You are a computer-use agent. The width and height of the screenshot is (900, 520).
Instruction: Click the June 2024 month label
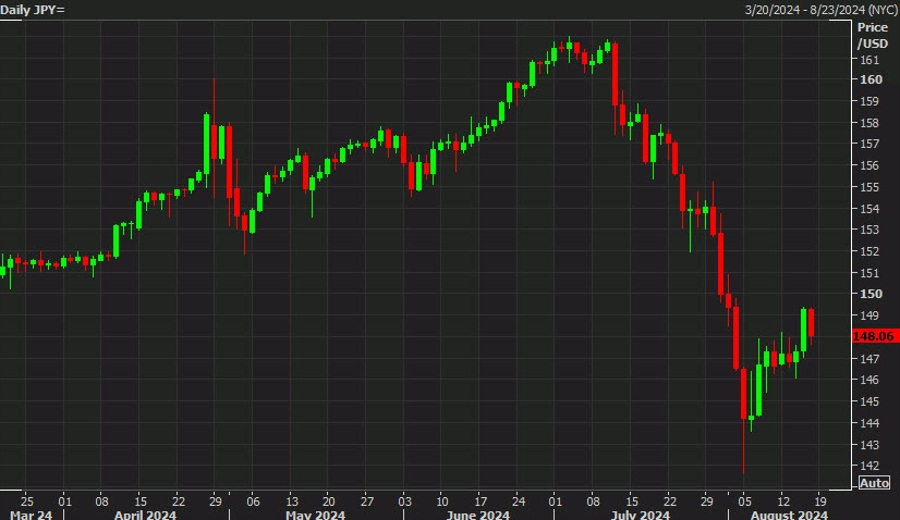pyautogui.click(x=478, y=514)
